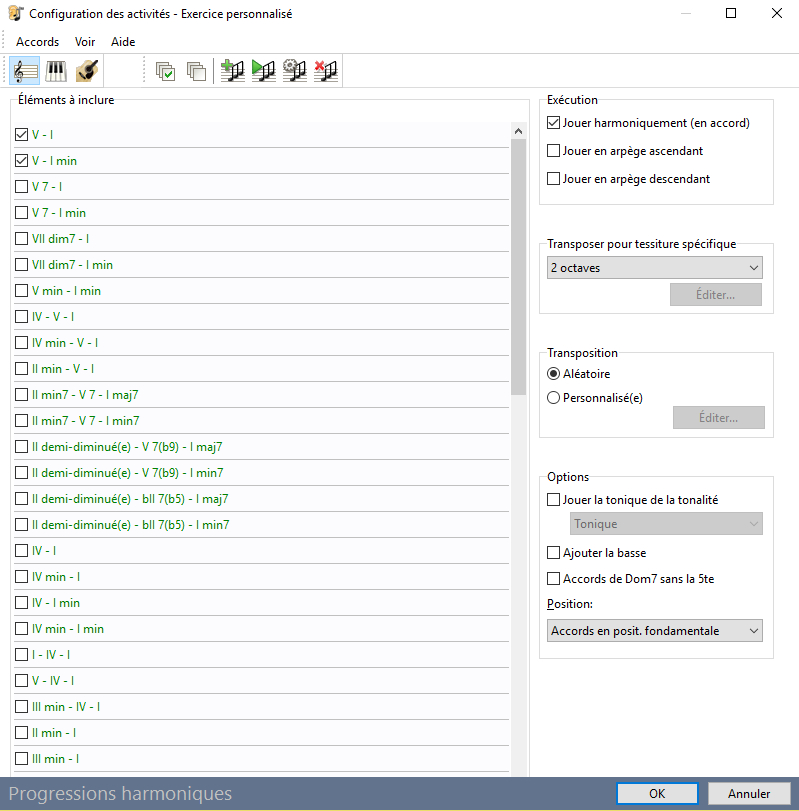Click Éditer button under tessiture
Screen dimensions: 799x811
[x=716, y=294]
